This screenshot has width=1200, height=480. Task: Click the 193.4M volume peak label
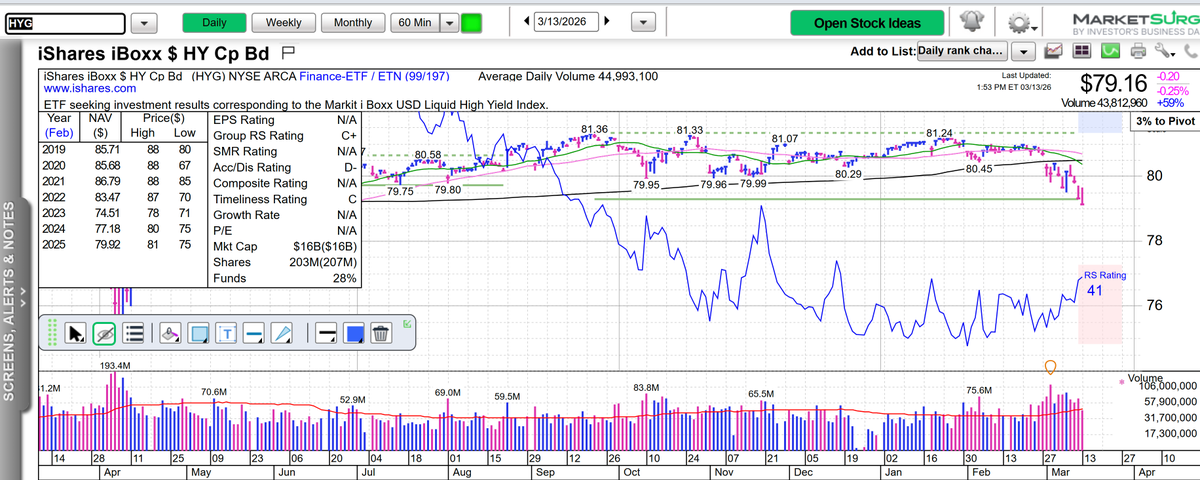click(x=115, y=366)
